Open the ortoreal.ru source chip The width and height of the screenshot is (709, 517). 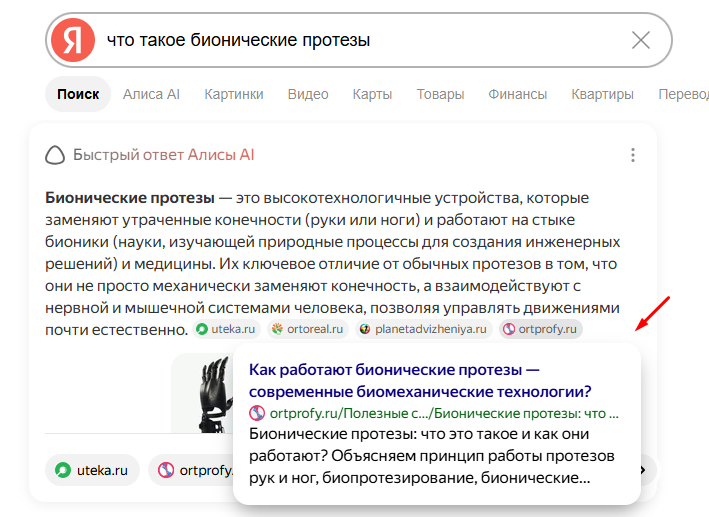pos(310,329)
